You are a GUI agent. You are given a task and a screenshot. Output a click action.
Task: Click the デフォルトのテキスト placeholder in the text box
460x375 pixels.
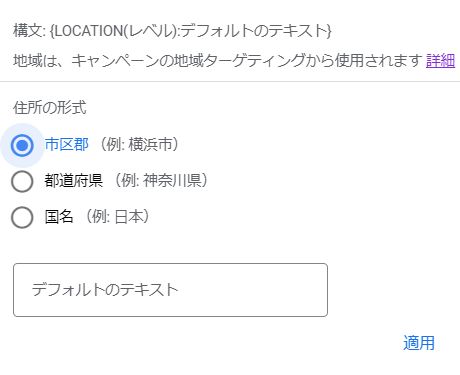click(x=105, y=290)
